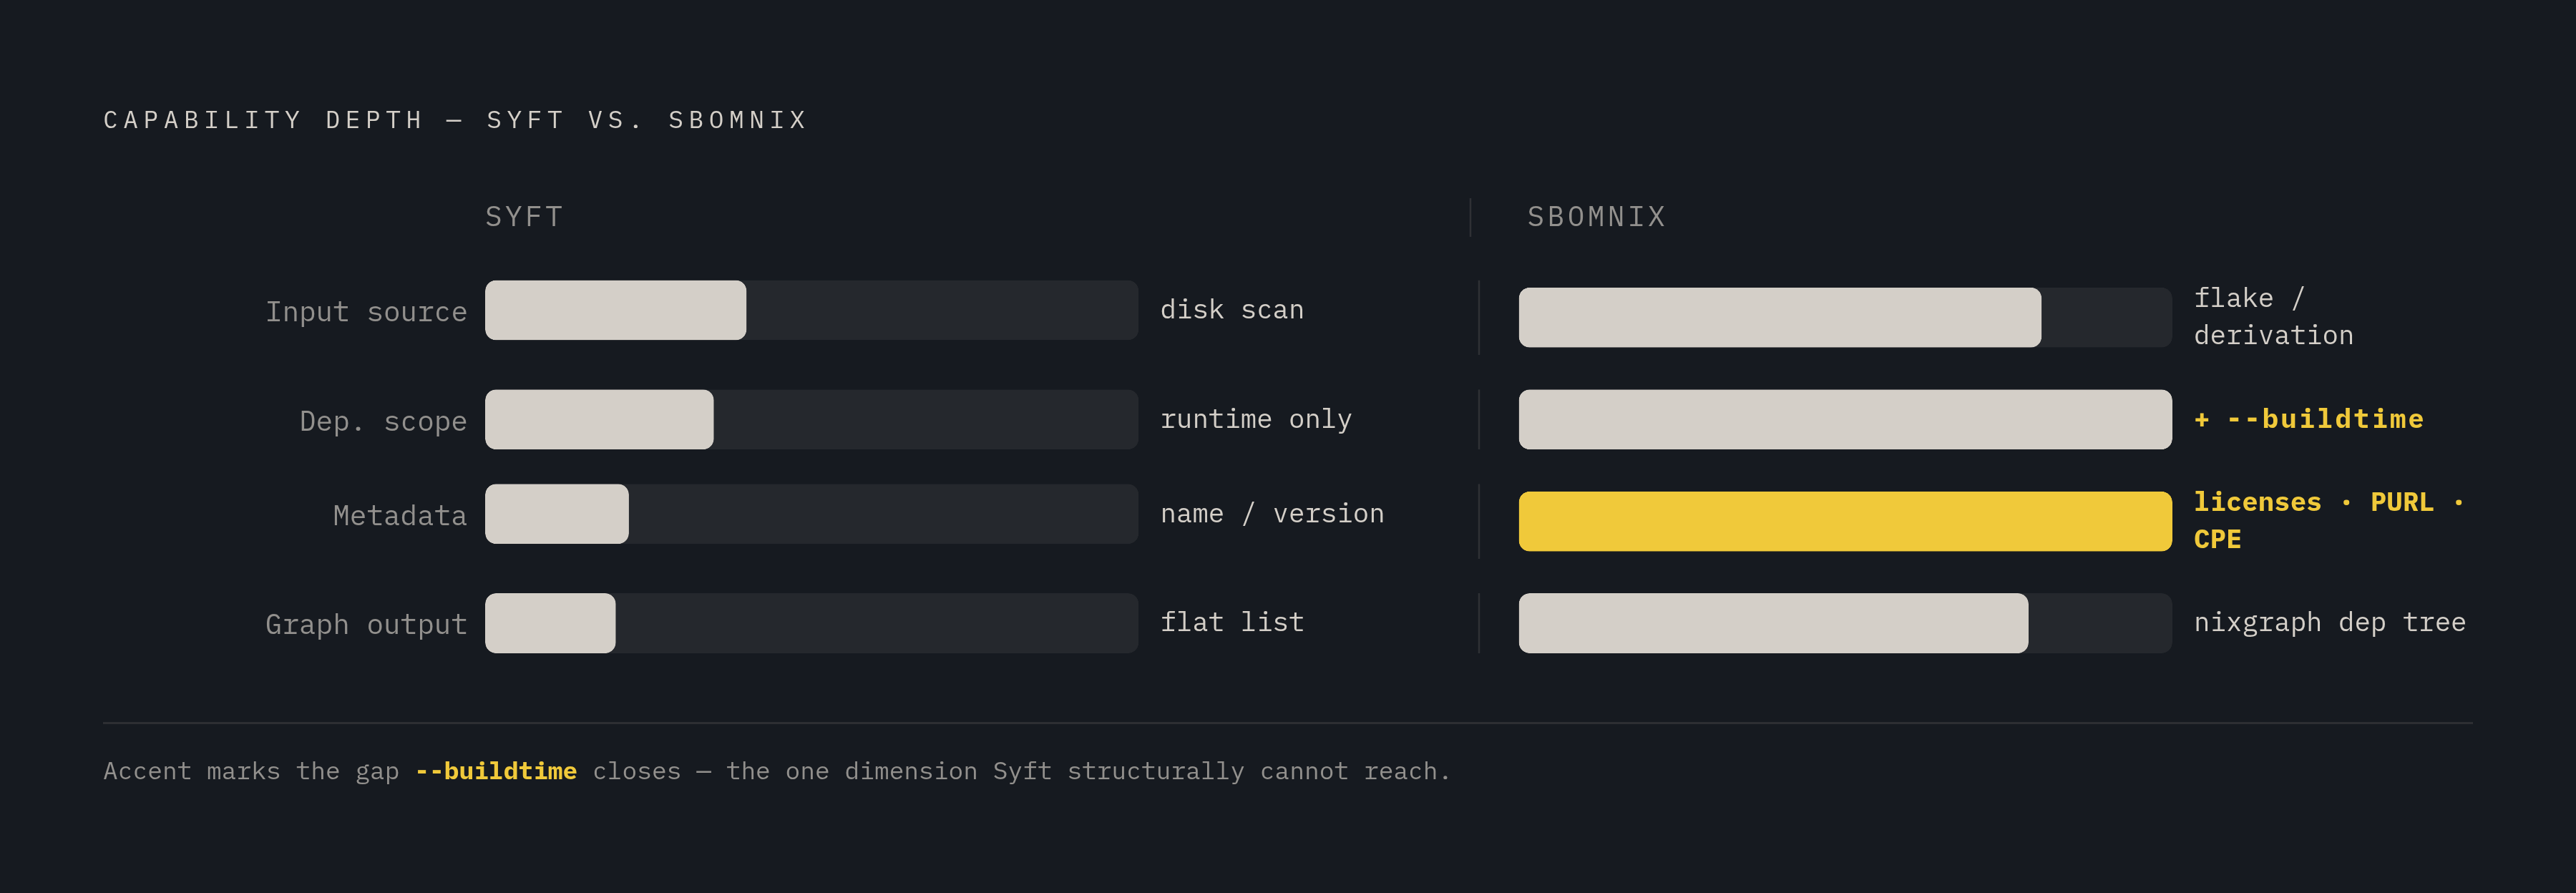Click the Syft Metadata bar

(811, 514)
